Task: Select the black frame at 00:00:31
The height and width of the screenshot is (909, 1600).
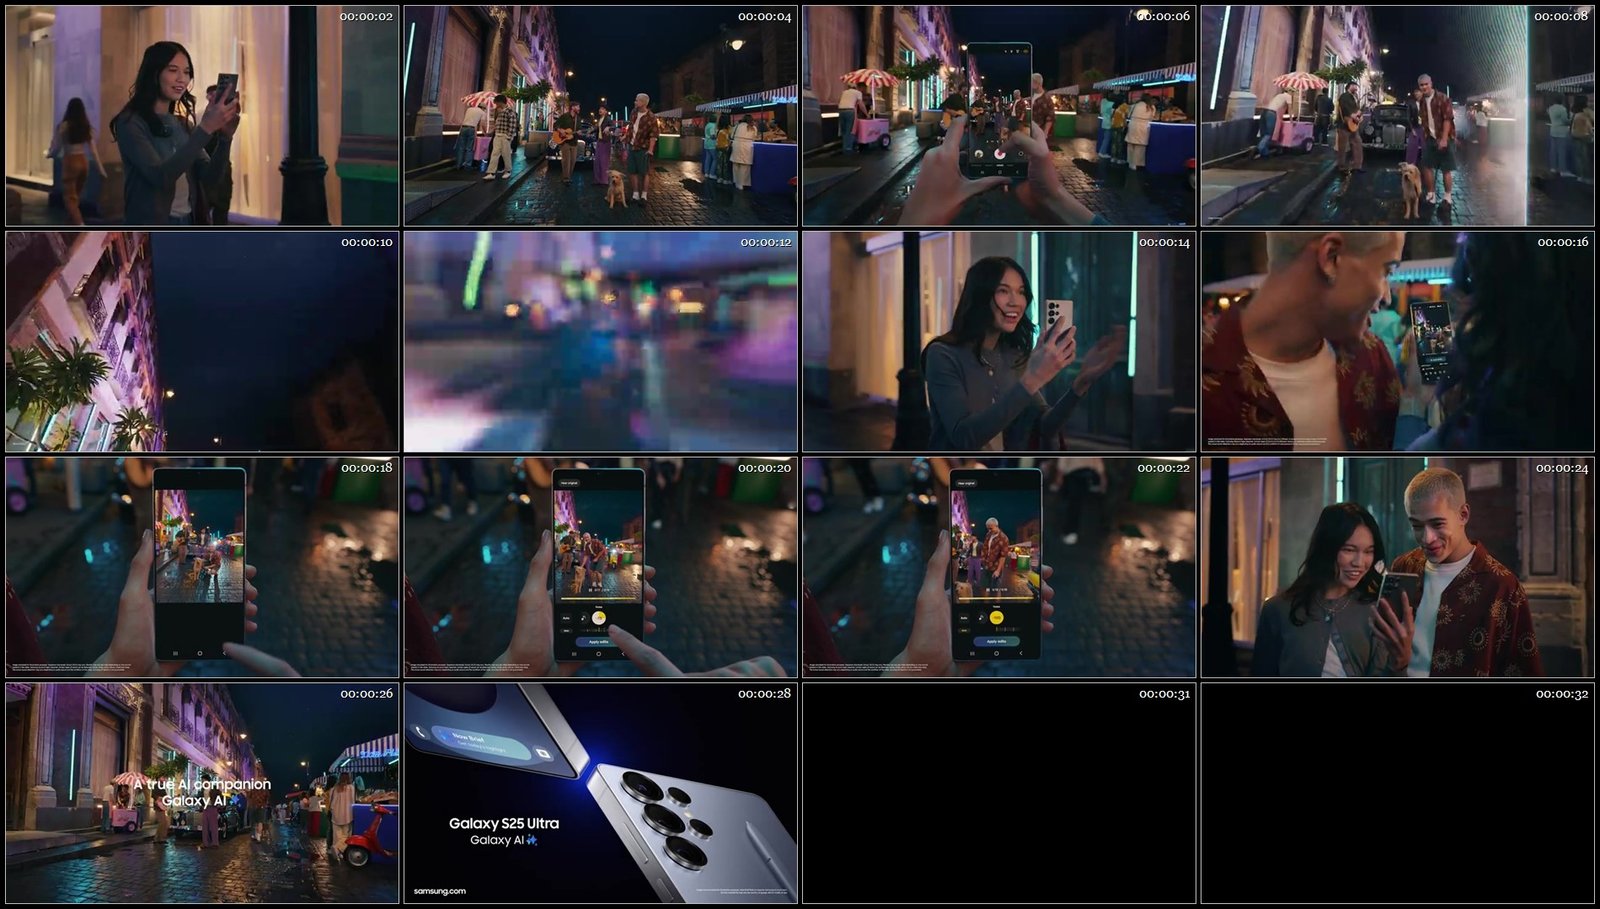Action: point(999,794)
